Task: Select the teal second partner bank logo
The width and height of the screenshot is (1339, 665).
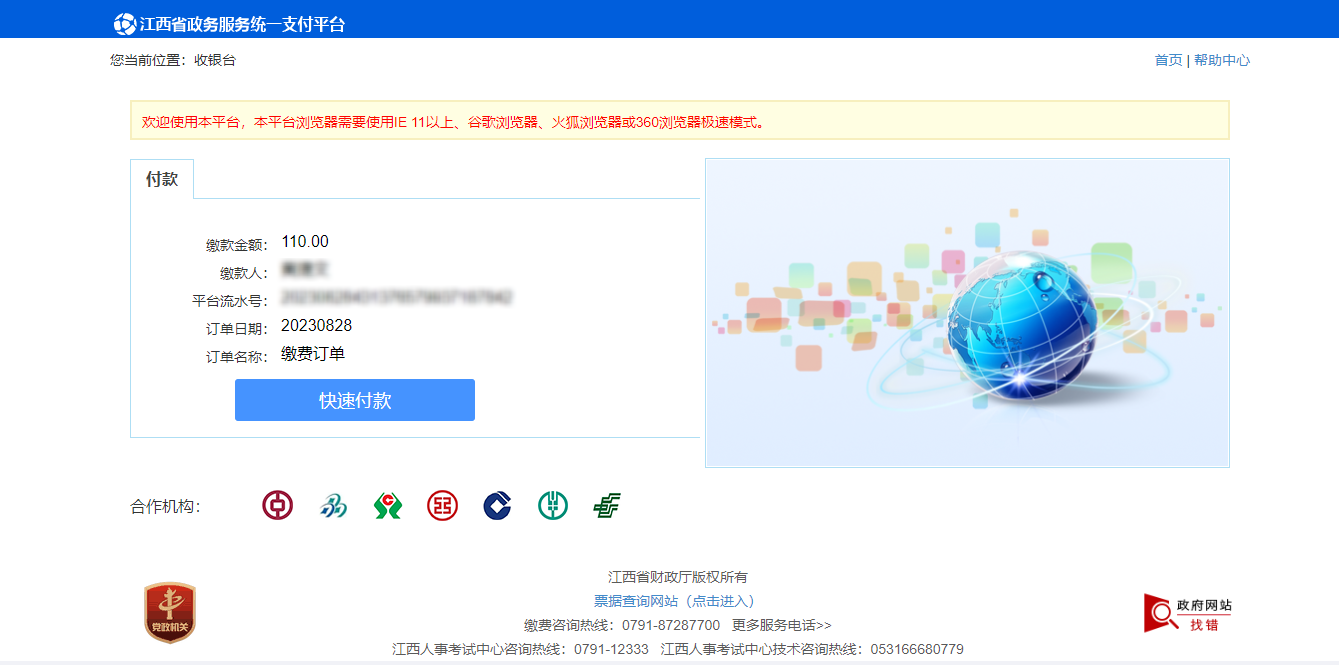Action: coord(332,506)
